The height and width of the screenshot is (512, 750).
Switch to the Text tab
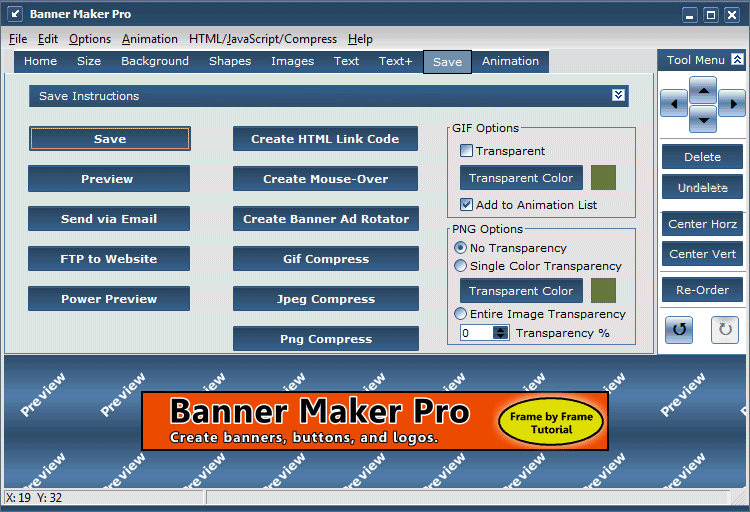(346, 61)
